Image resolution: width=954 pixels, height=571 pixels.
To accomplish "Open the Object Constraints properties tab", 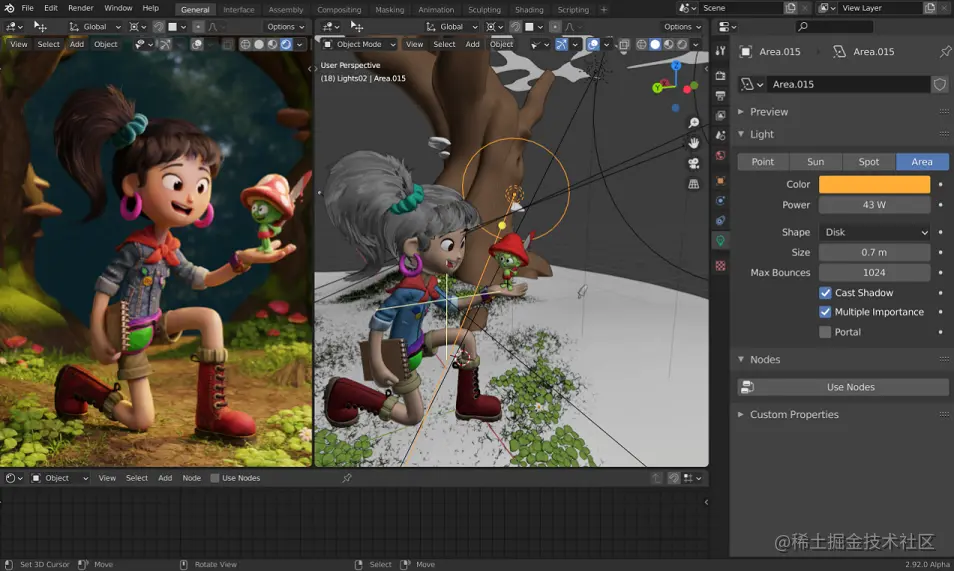I will [x=720, y=220].
